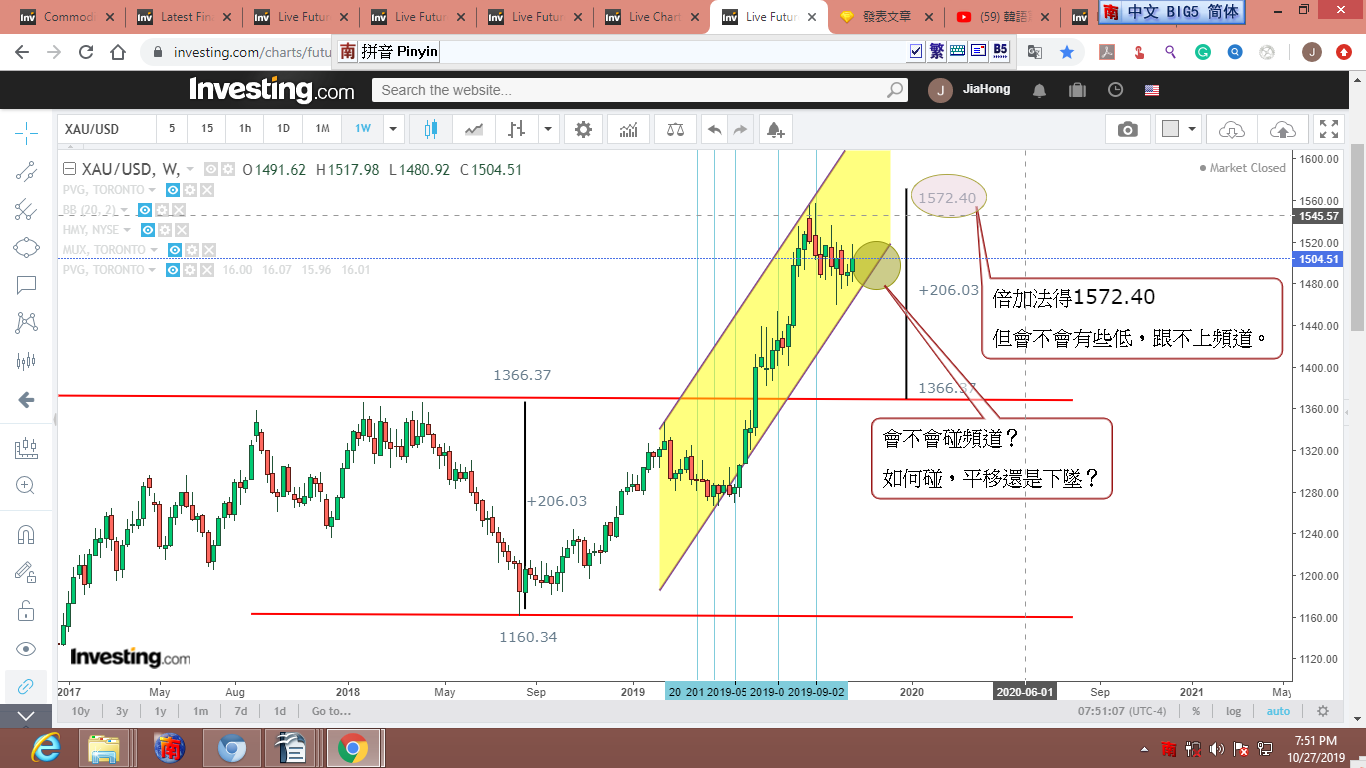Click the Search the website field
1366x768 pixels.
(x=632, y=90)
